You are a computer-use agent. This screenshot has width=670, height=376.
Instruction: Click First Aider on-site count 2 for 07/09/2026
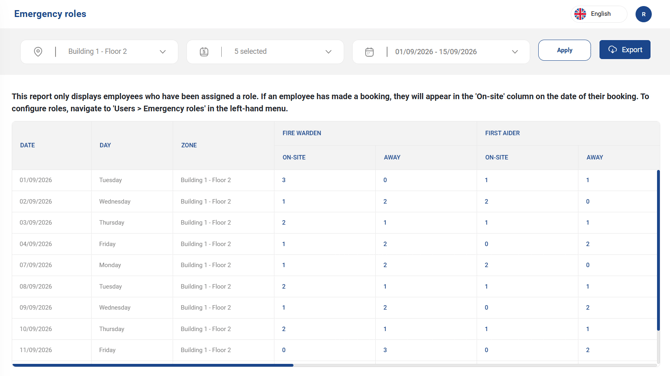(486, 265)
